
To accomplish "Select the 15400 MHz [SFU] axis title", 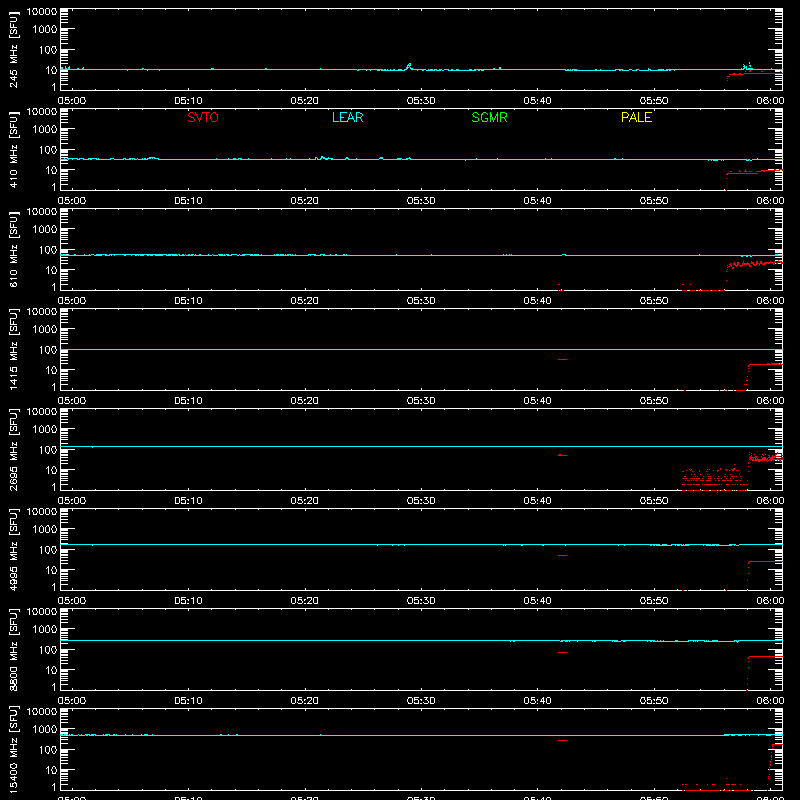I will pyautogui.click(x=13, y=749).
